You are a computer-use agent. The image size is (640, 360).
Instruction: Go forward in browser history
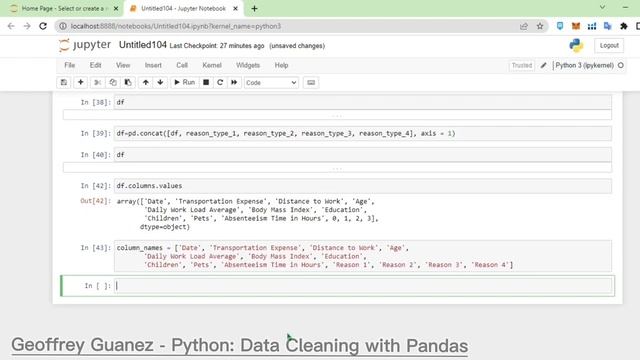27,26
